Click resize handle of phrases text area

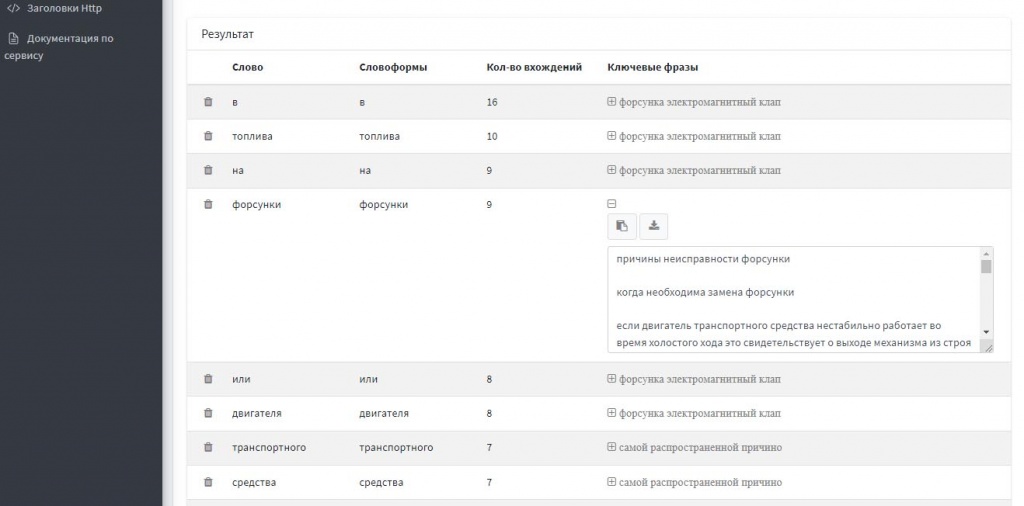[x=987, y=346]
